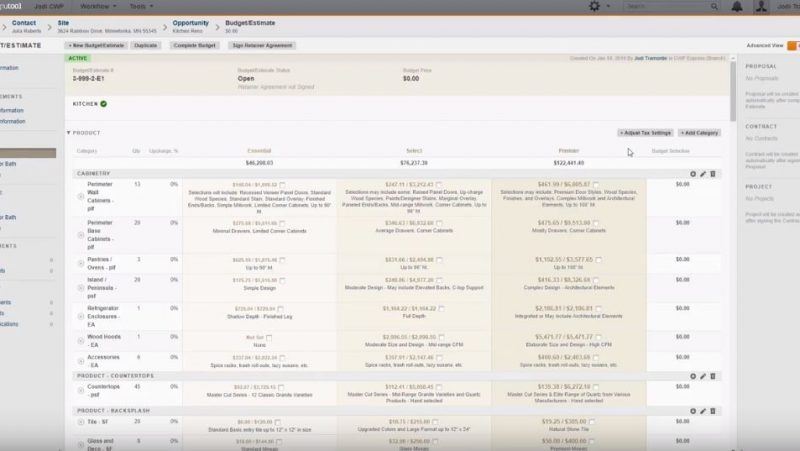Toggle the Advanced View switch

pos(792,45)
